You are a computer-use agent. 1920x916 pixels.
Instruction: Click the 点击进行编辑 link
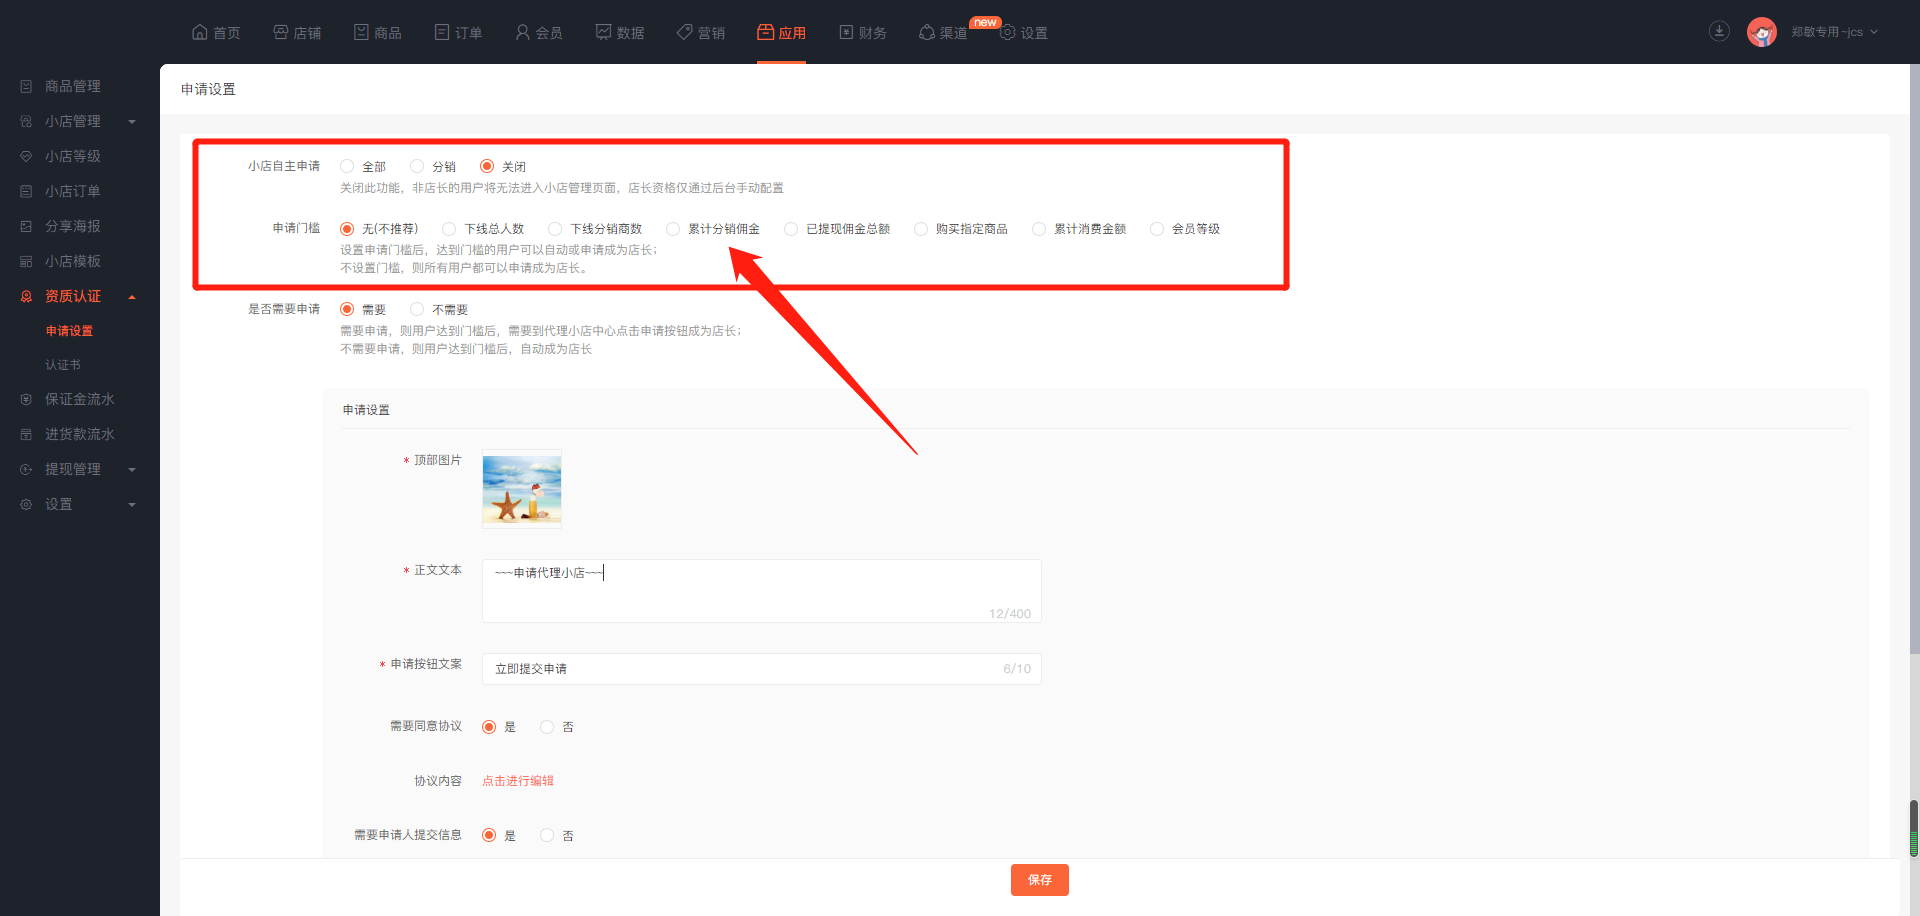click(x=518, y=781)
